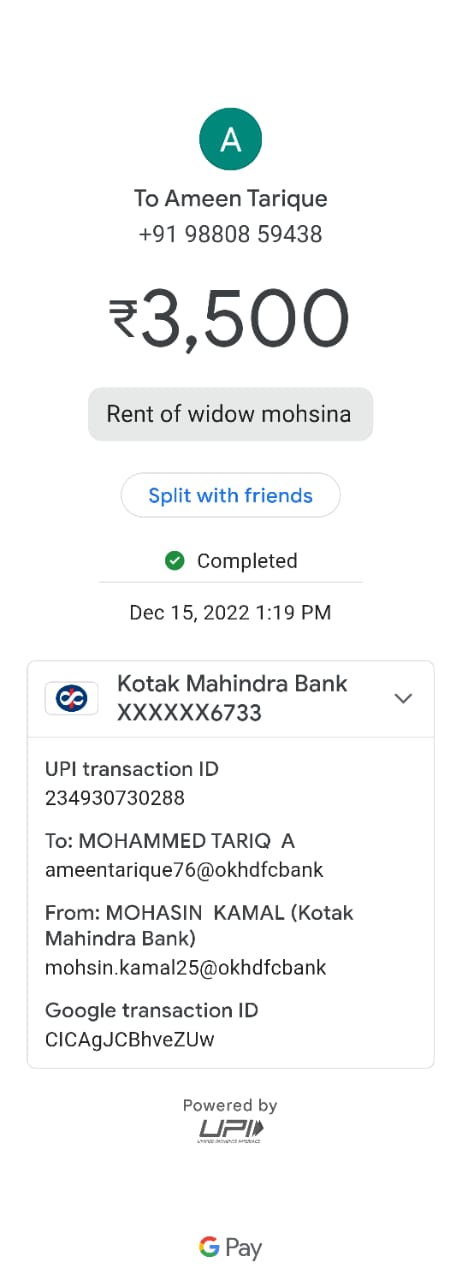Image resolution: width=462 pixels, height=1280 pixels.
Task: Select the Google transaction ID CICAgJCBhveZUw
Action: (130, 1039)
